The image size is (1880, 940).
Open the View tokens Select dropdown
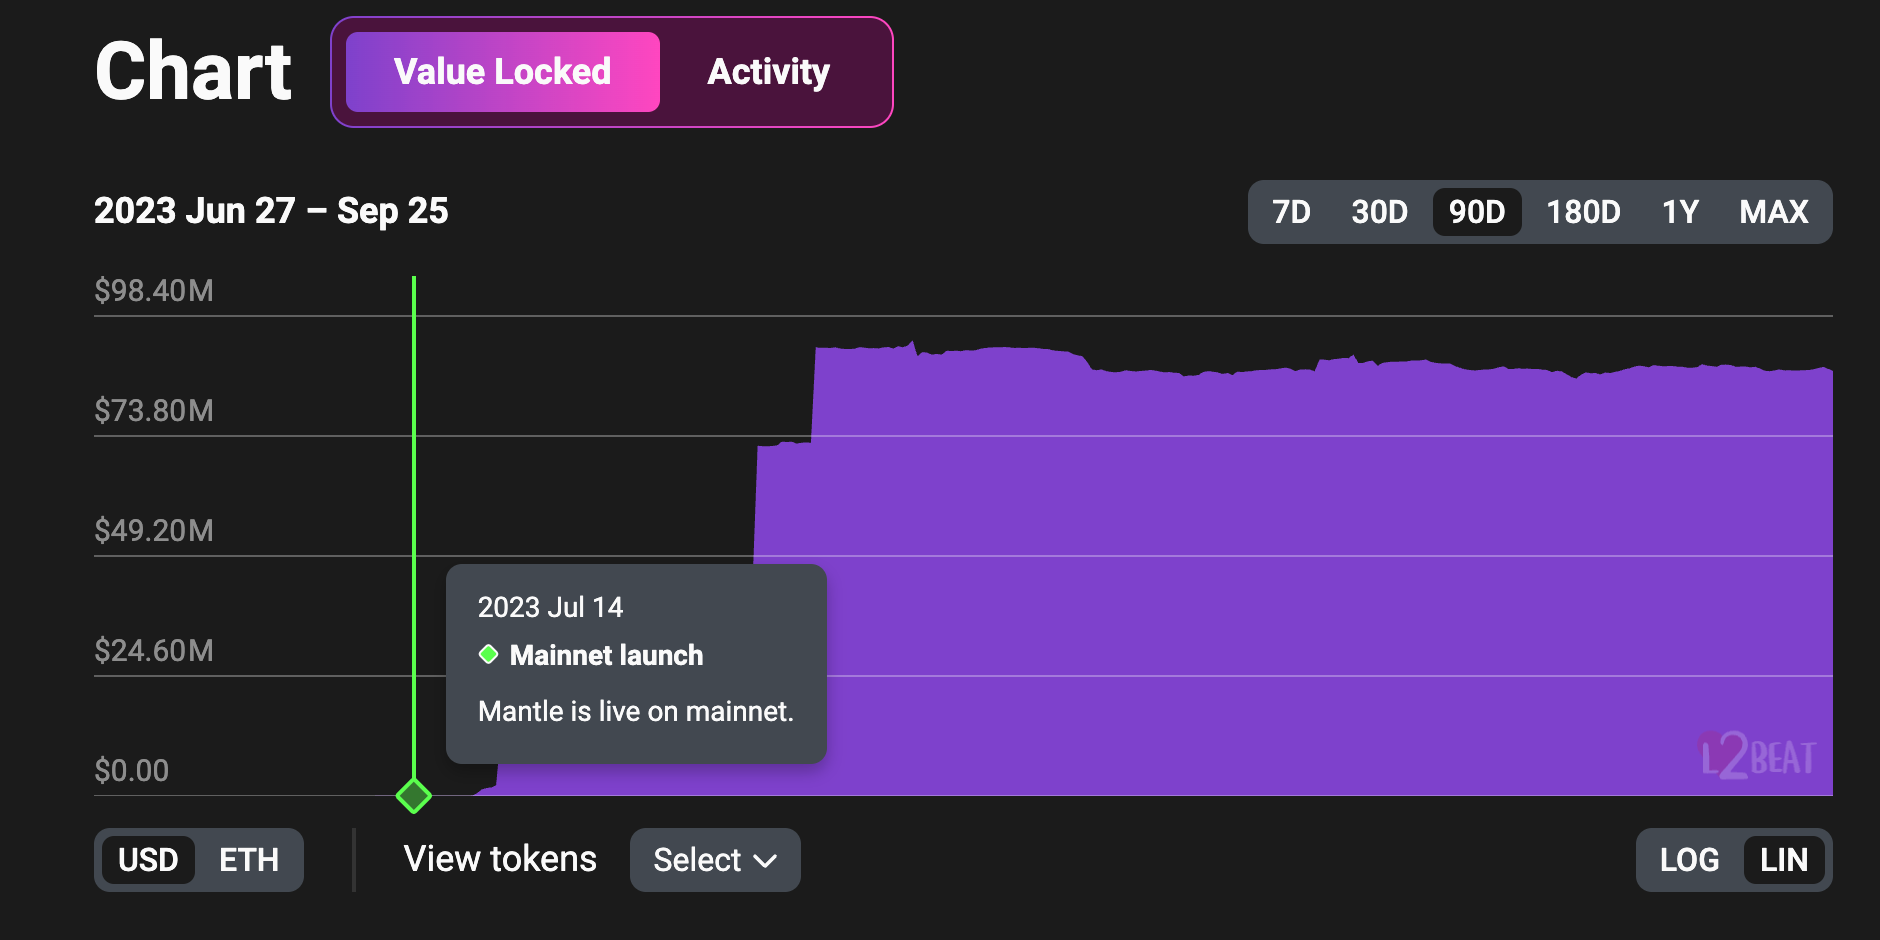[x=714, y=860]
